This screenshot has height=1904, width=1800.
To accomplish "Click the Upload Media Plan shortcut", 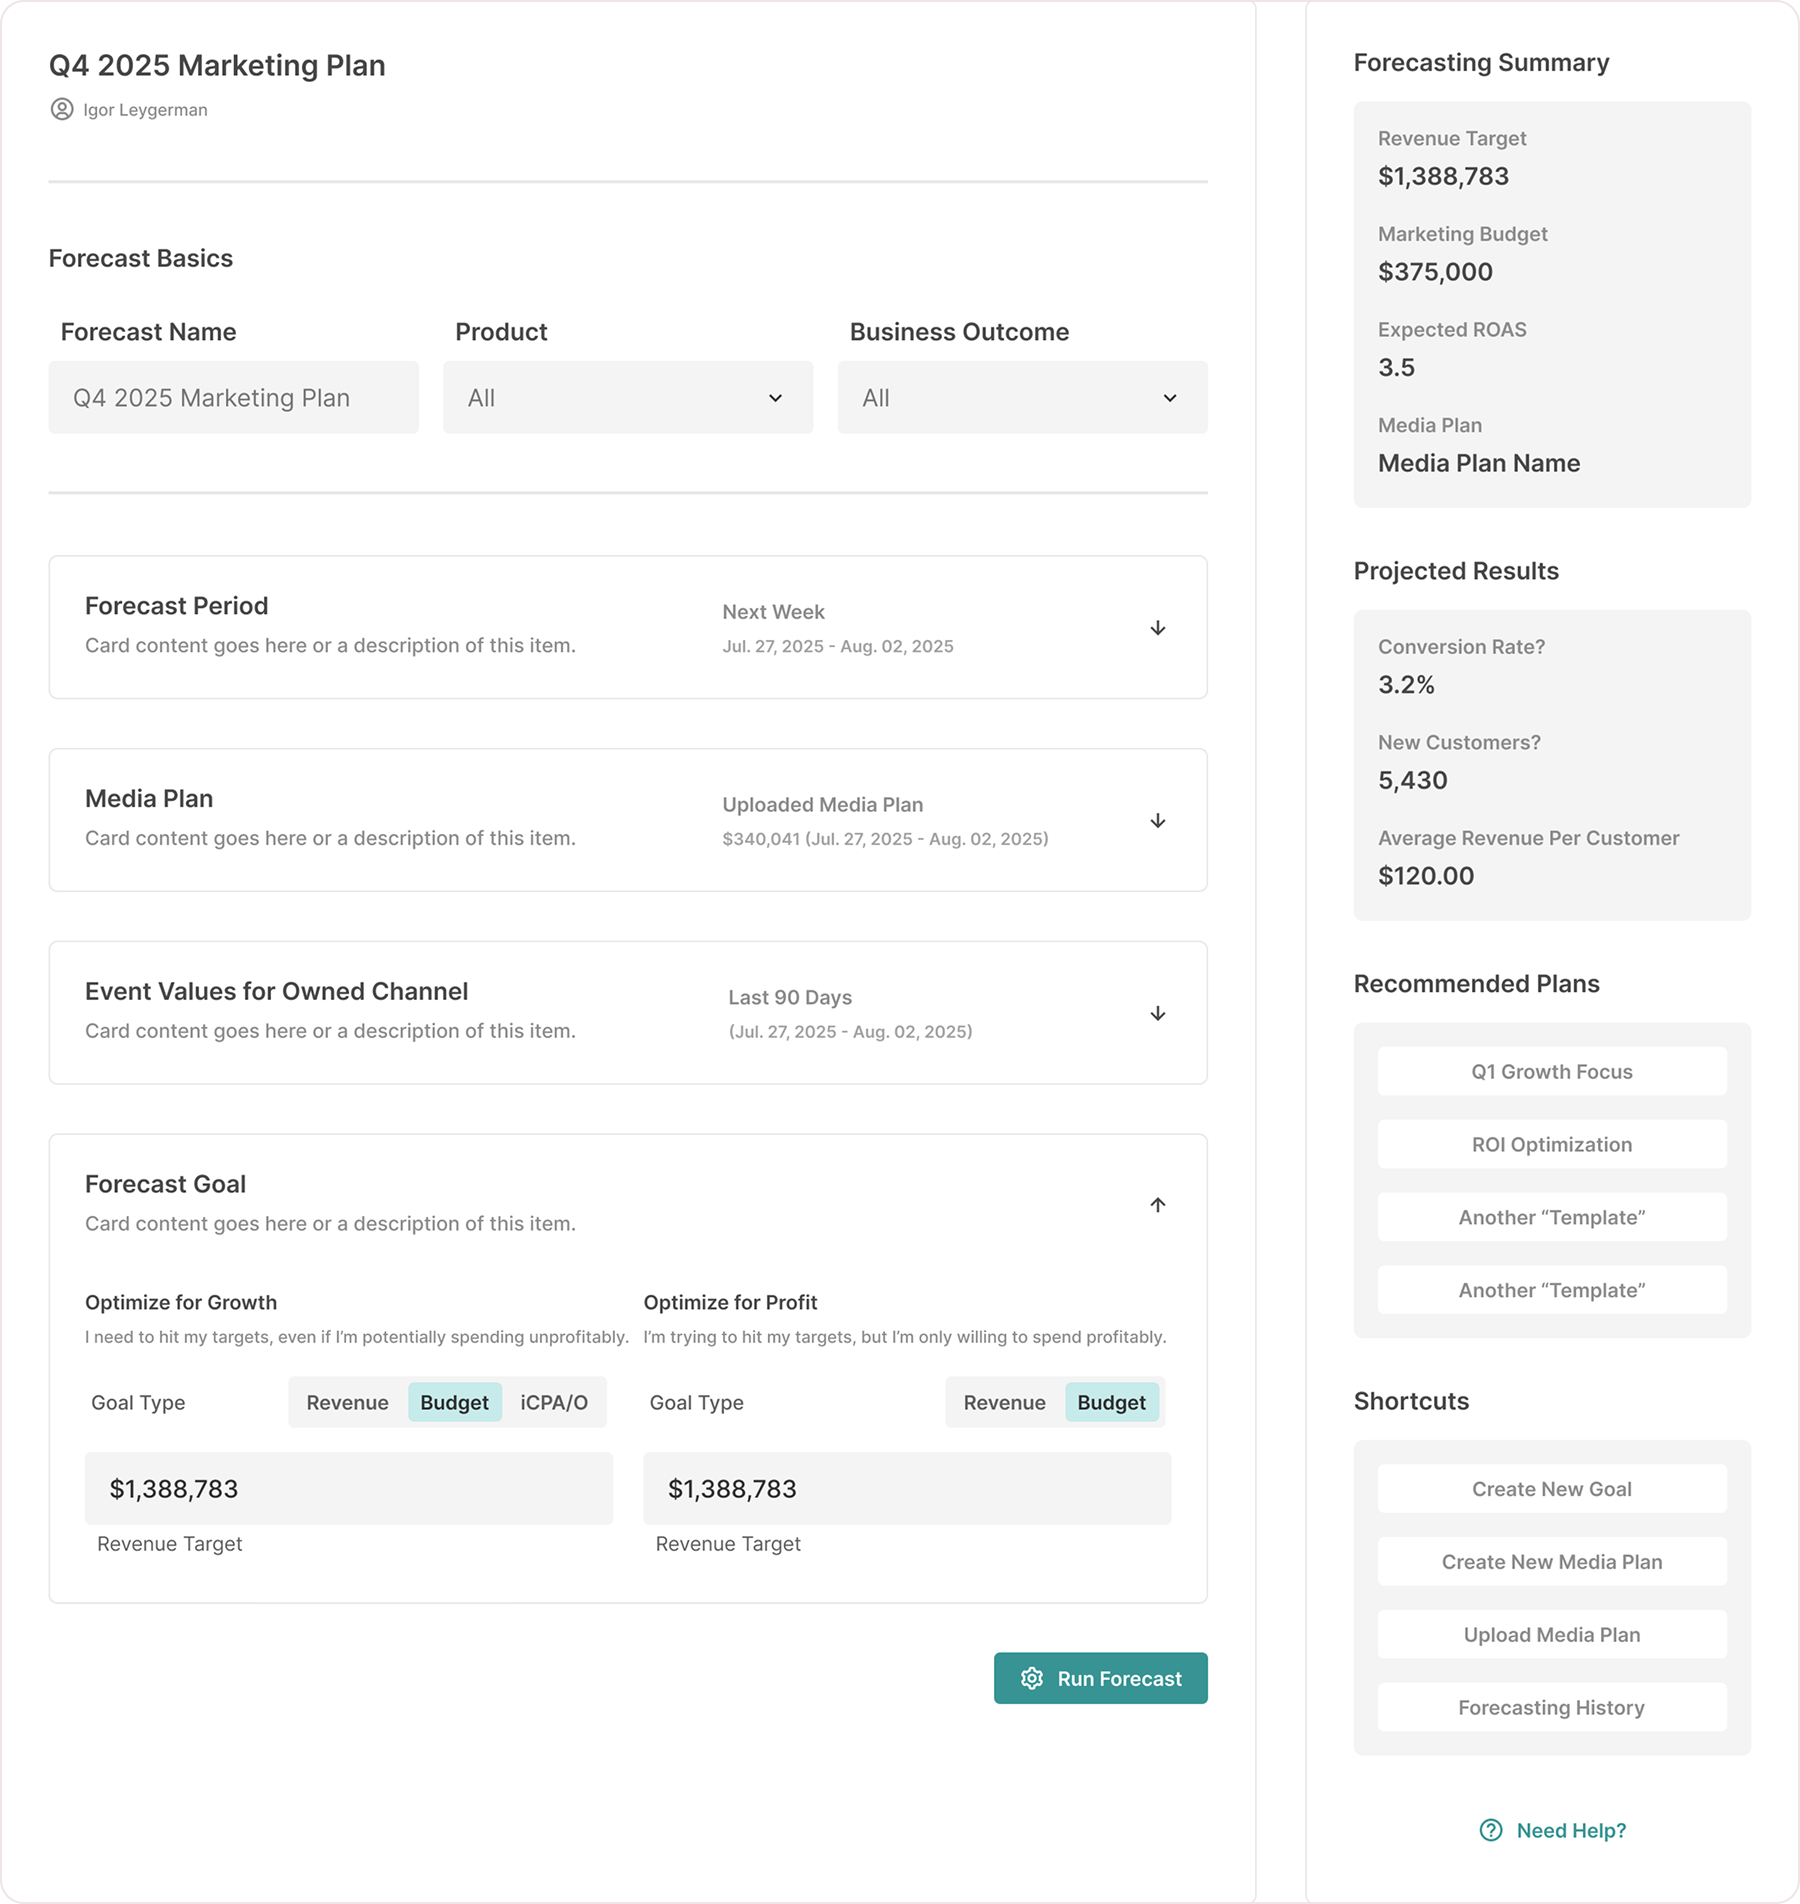I will 1551,1635.
